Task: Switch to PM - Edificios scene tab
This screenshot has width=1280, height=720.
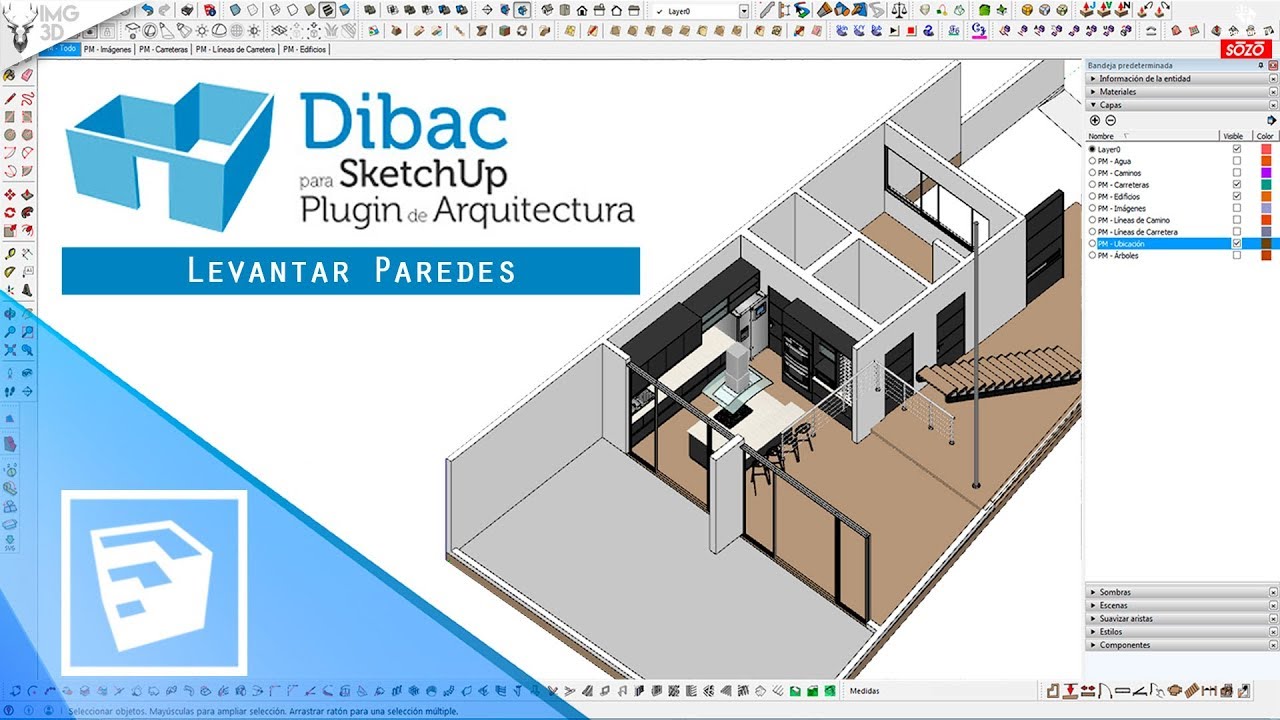Action: click(304, 49)
